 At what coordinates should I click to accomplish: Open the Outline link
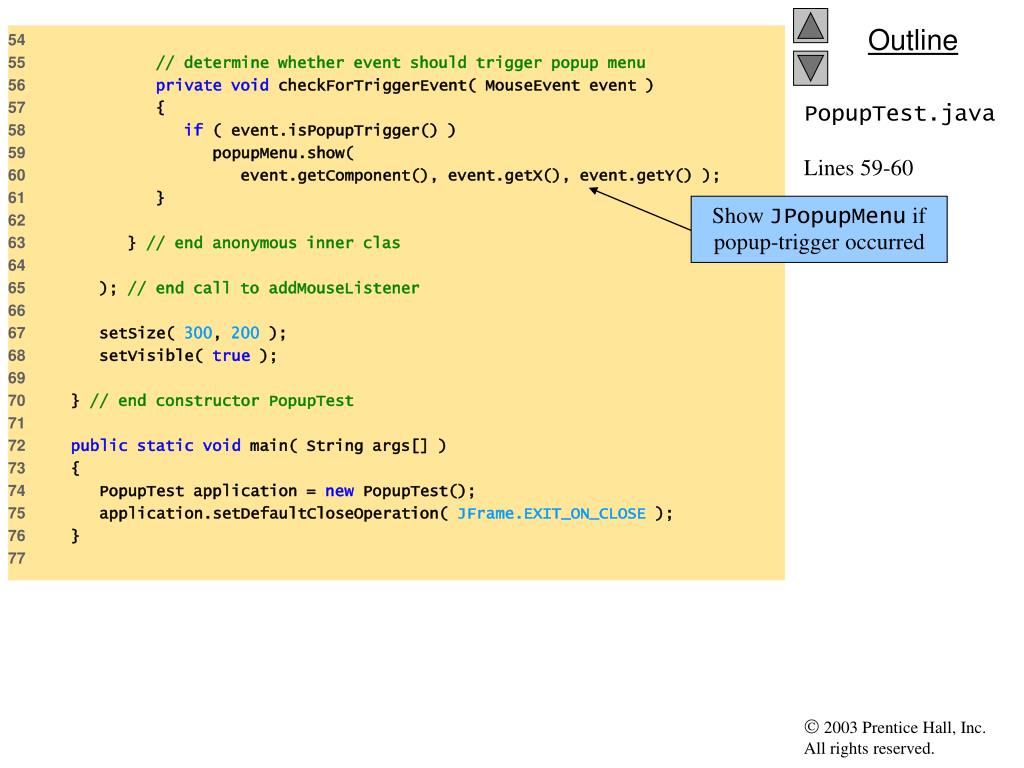912,40
